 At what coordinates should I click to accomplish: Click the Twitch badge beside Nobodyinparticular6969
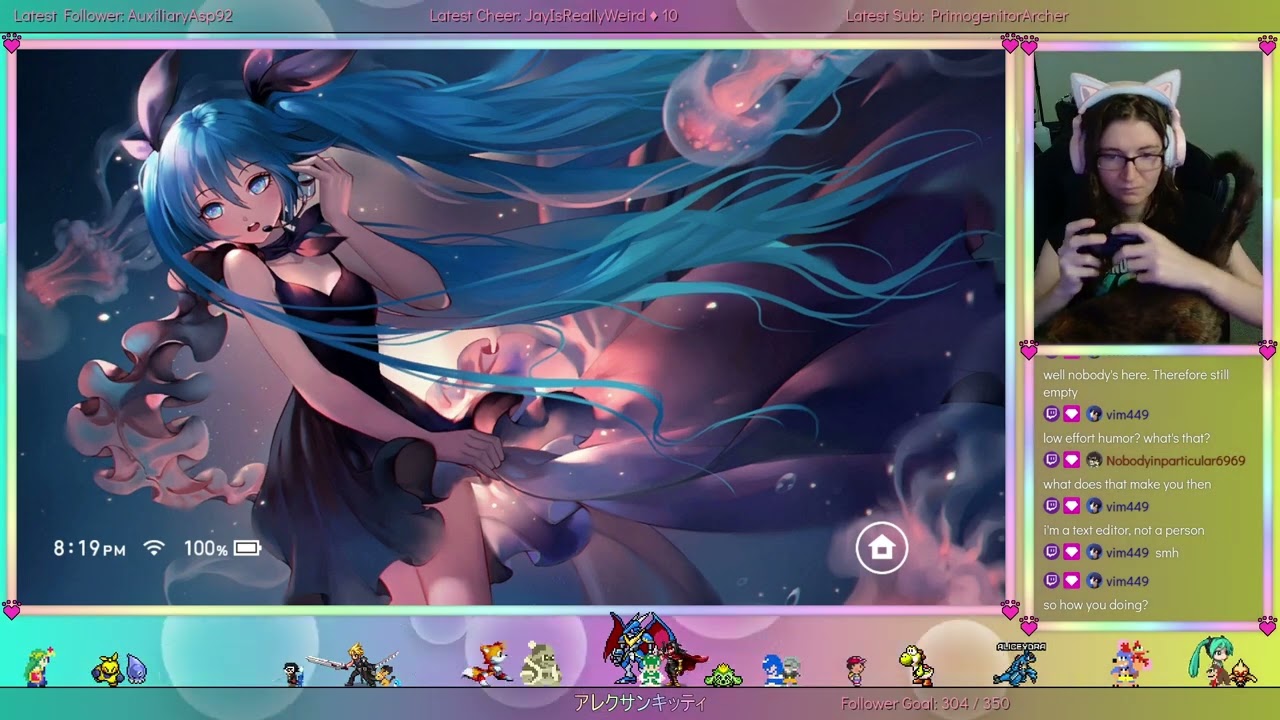point(1051,460)
